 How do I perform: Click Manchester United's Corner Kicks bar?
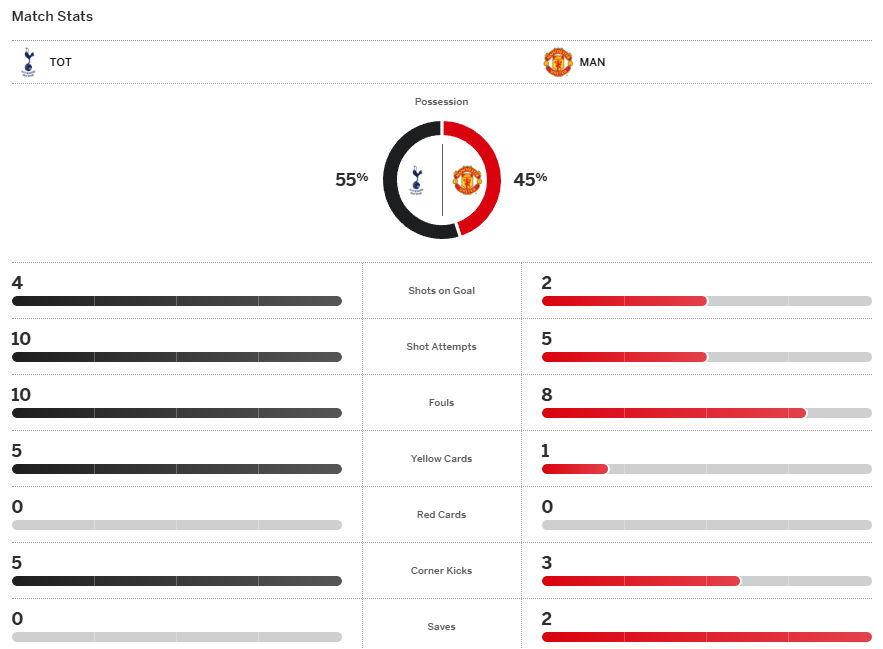click(640, 581)
